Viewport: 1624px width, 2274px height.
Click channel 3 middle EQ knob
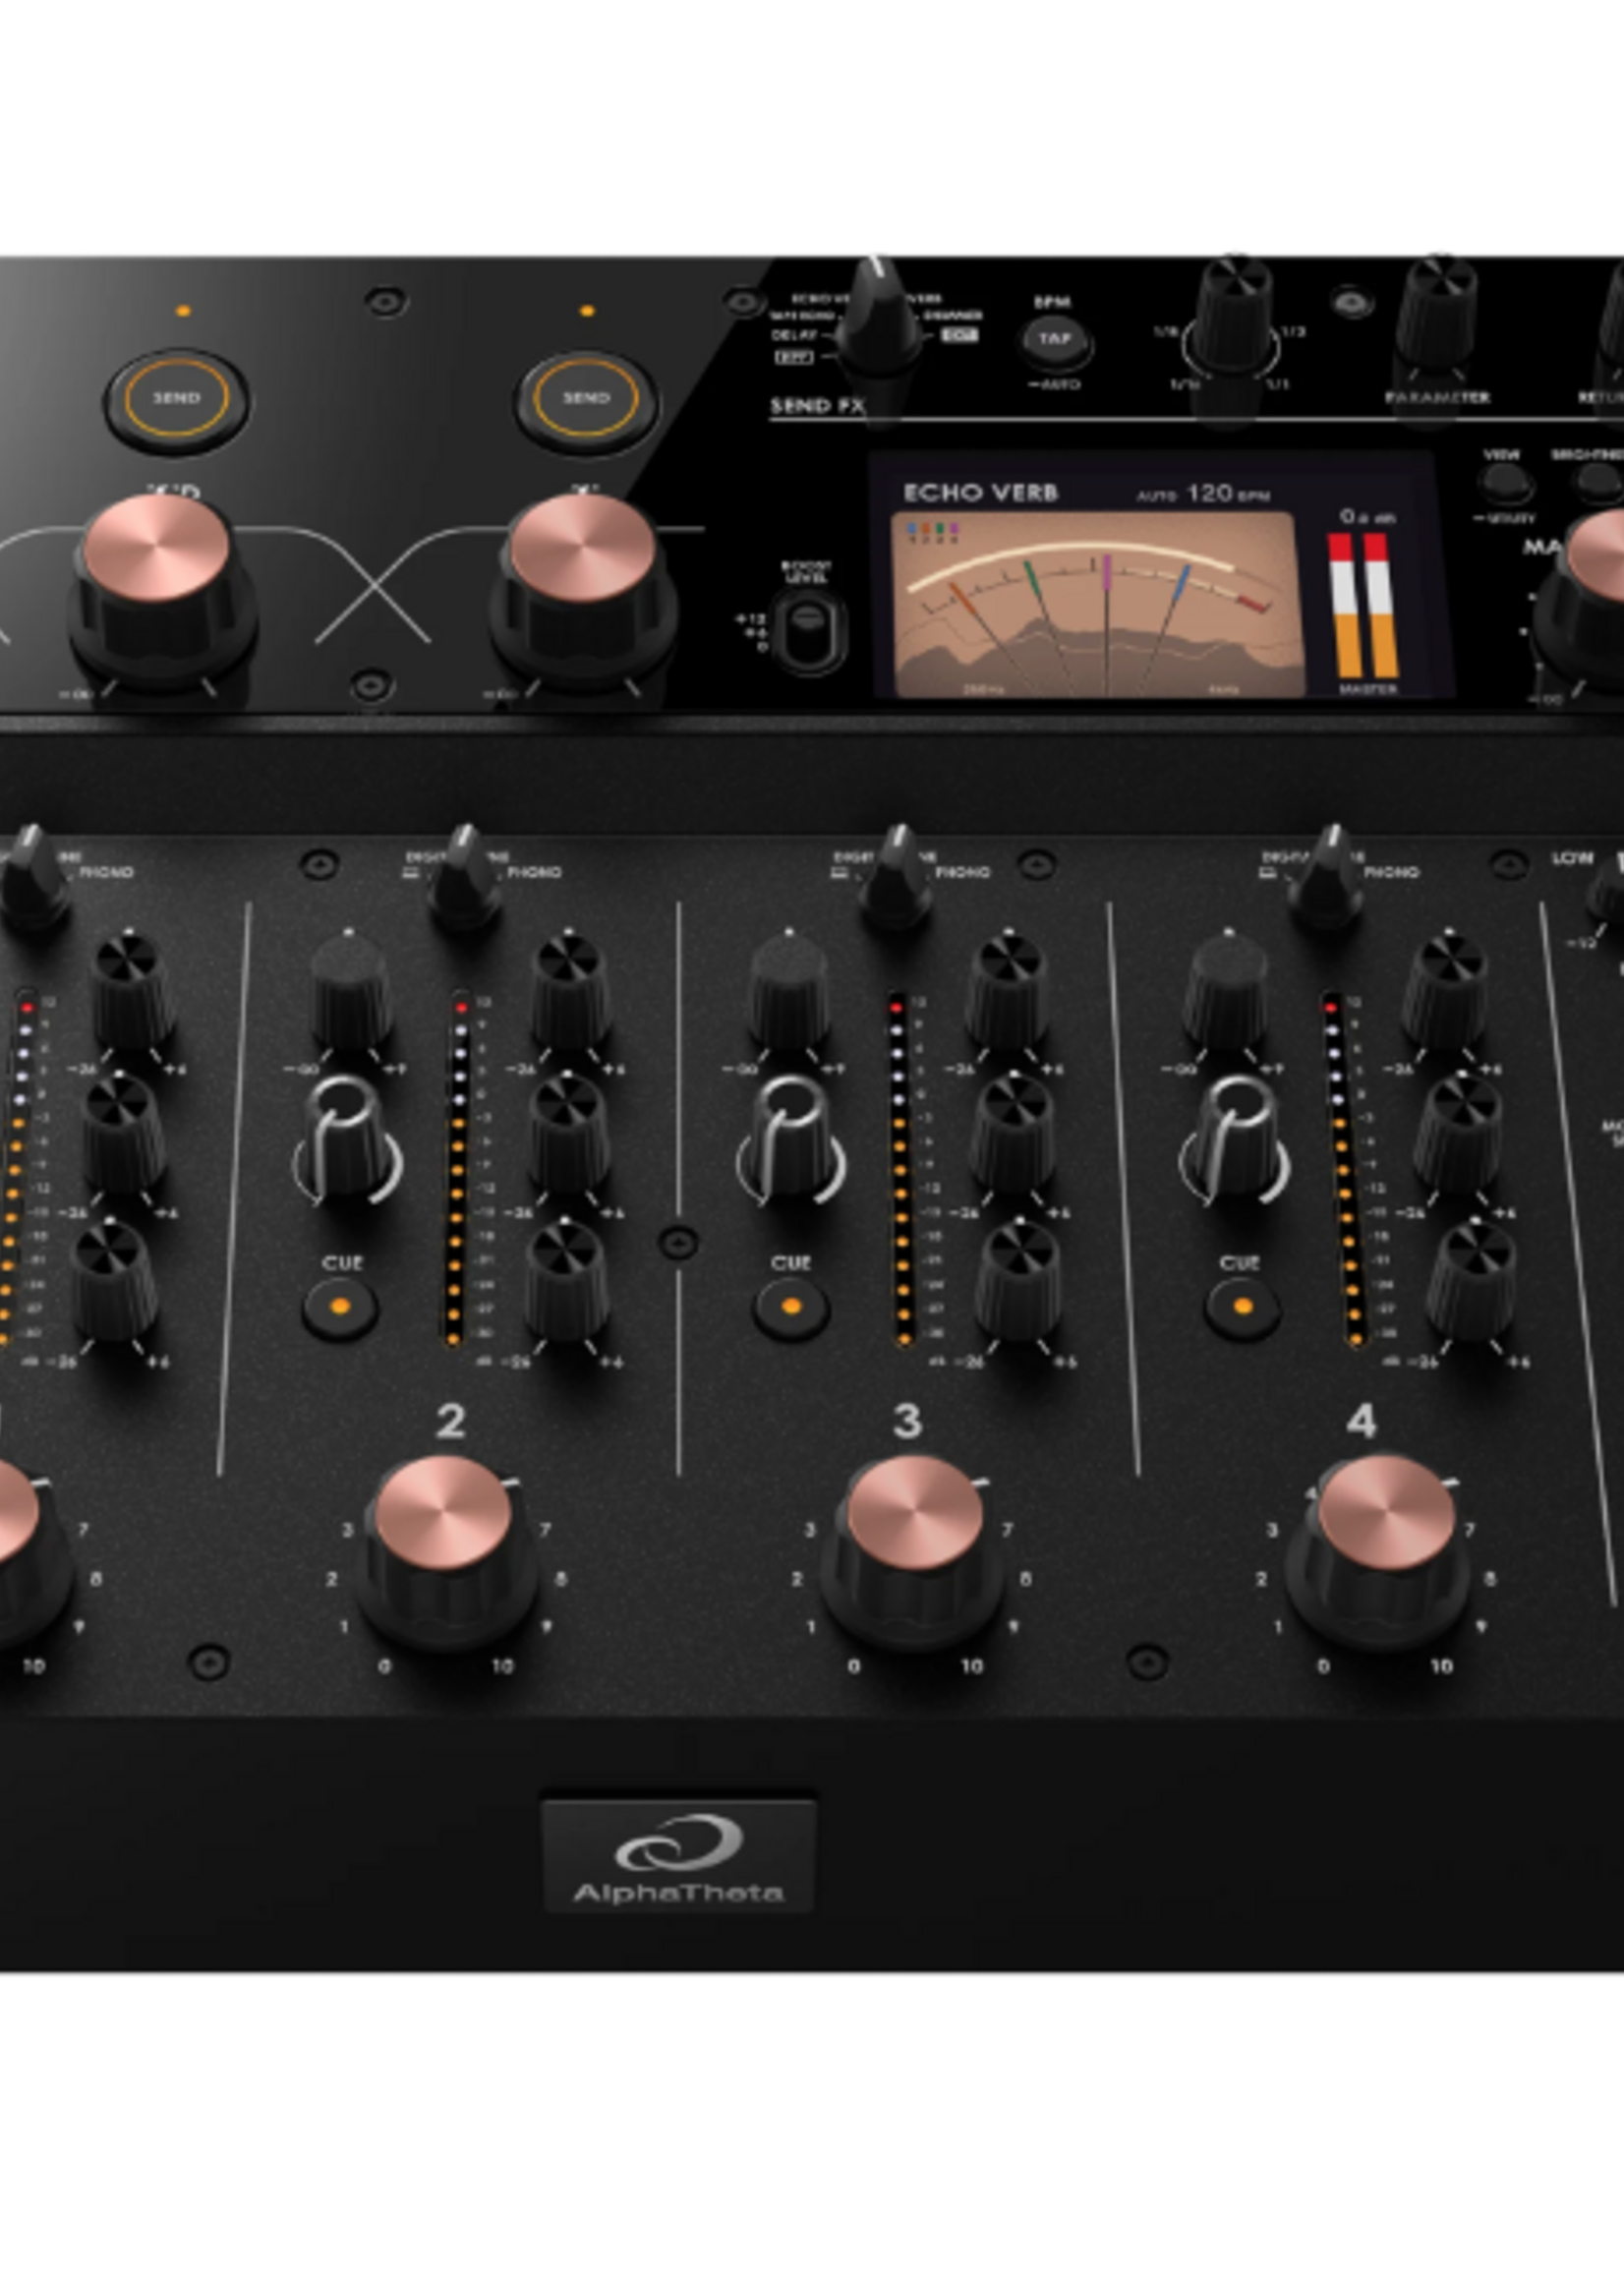click(1013, 1134)
